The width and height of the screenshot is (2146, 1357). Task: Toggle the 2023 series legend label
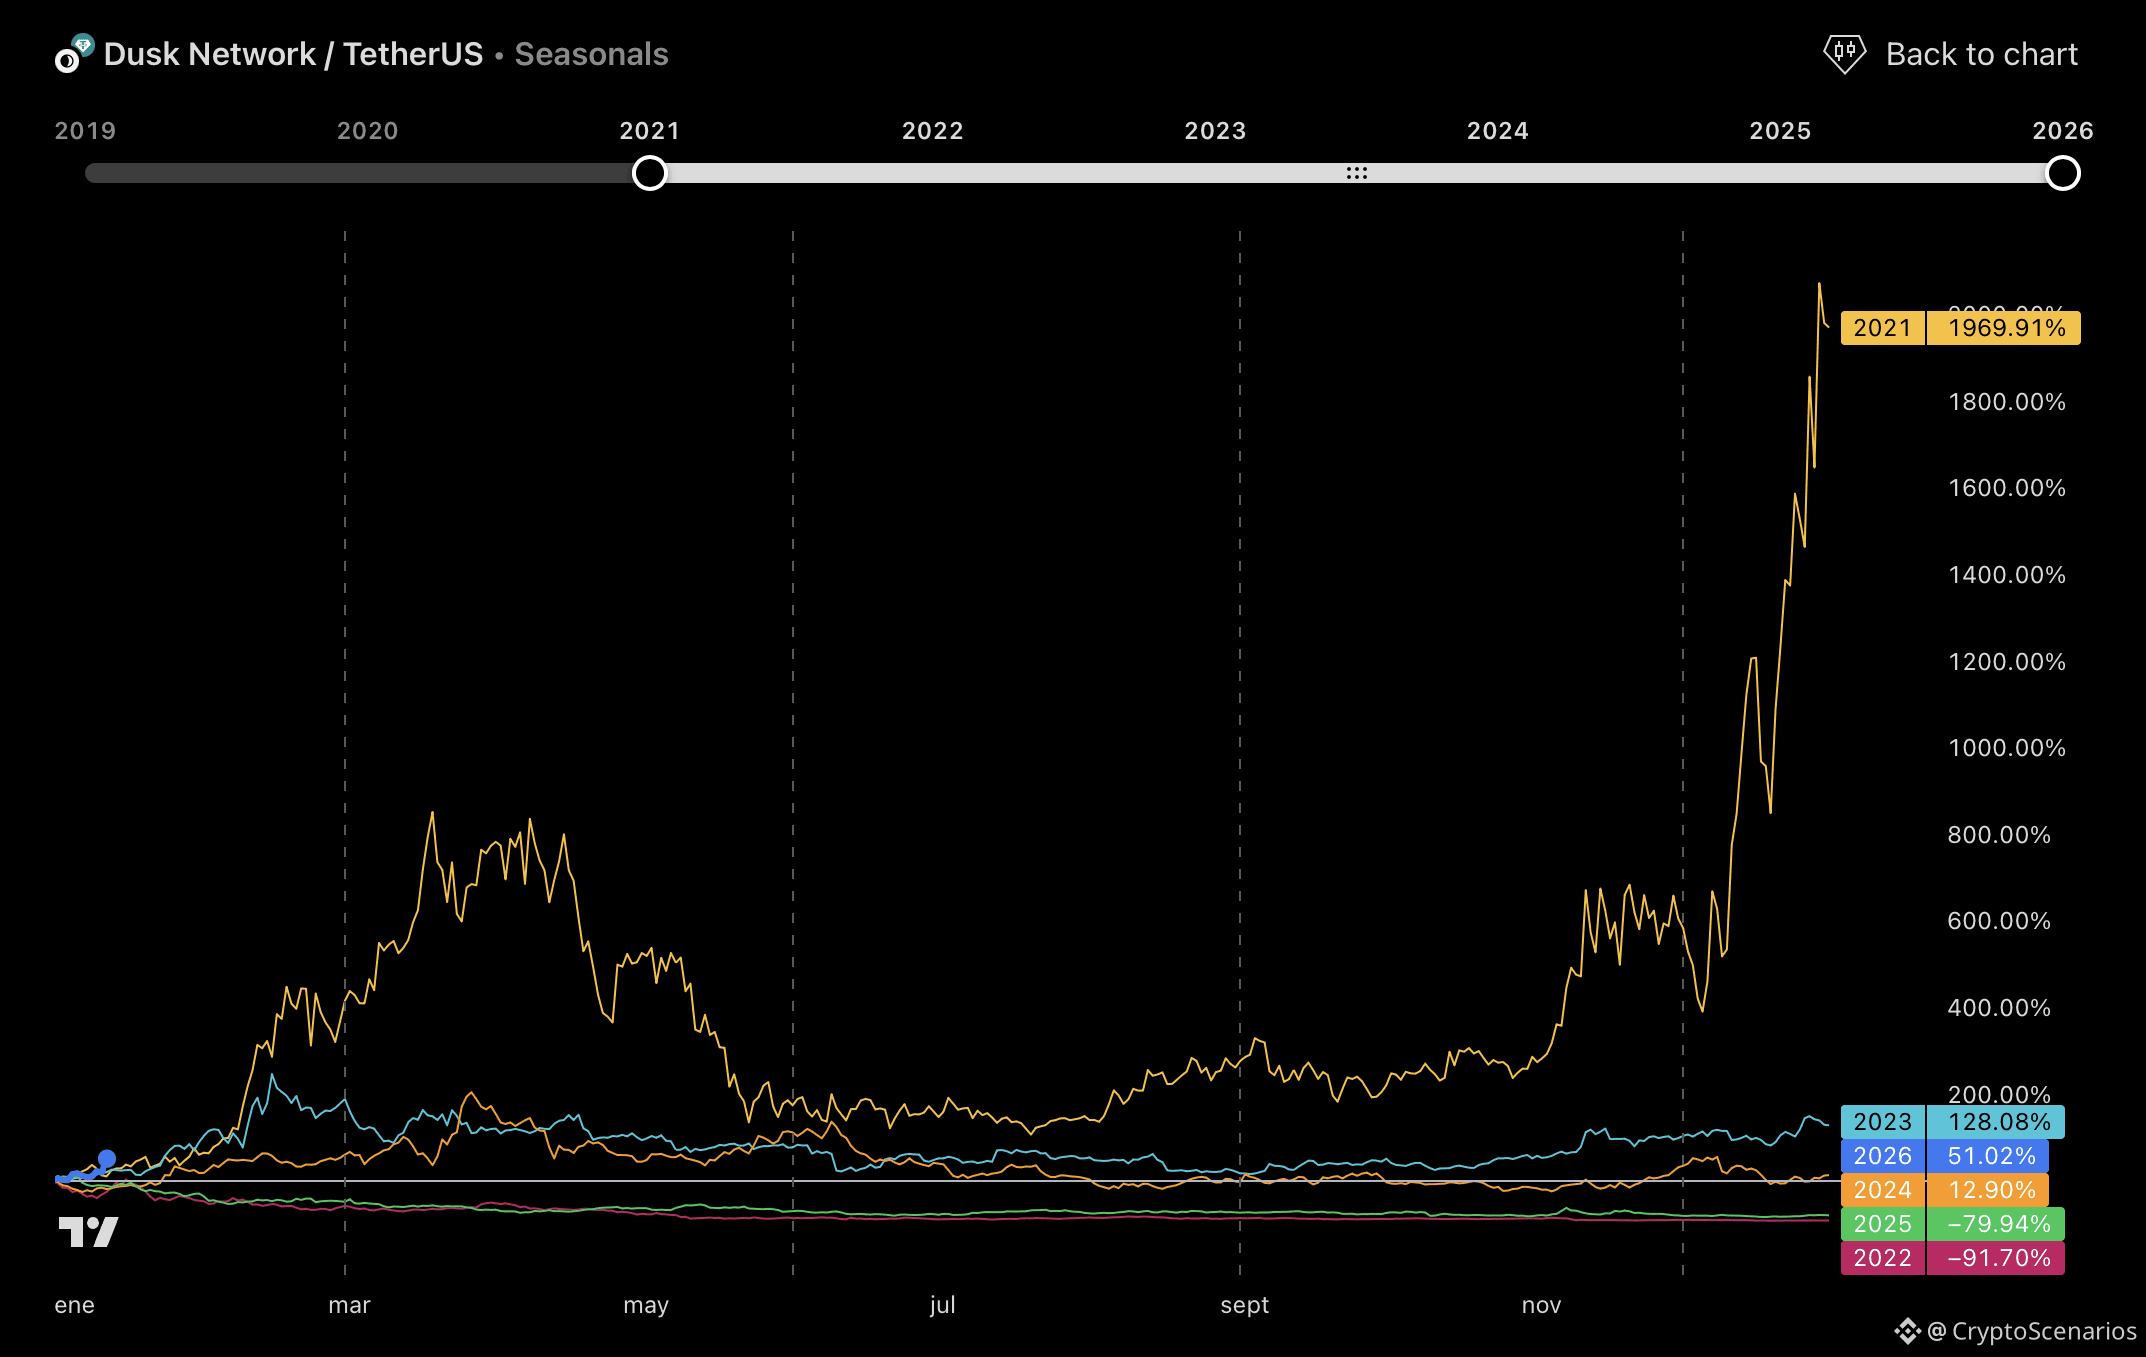tap(1882, 1122)
